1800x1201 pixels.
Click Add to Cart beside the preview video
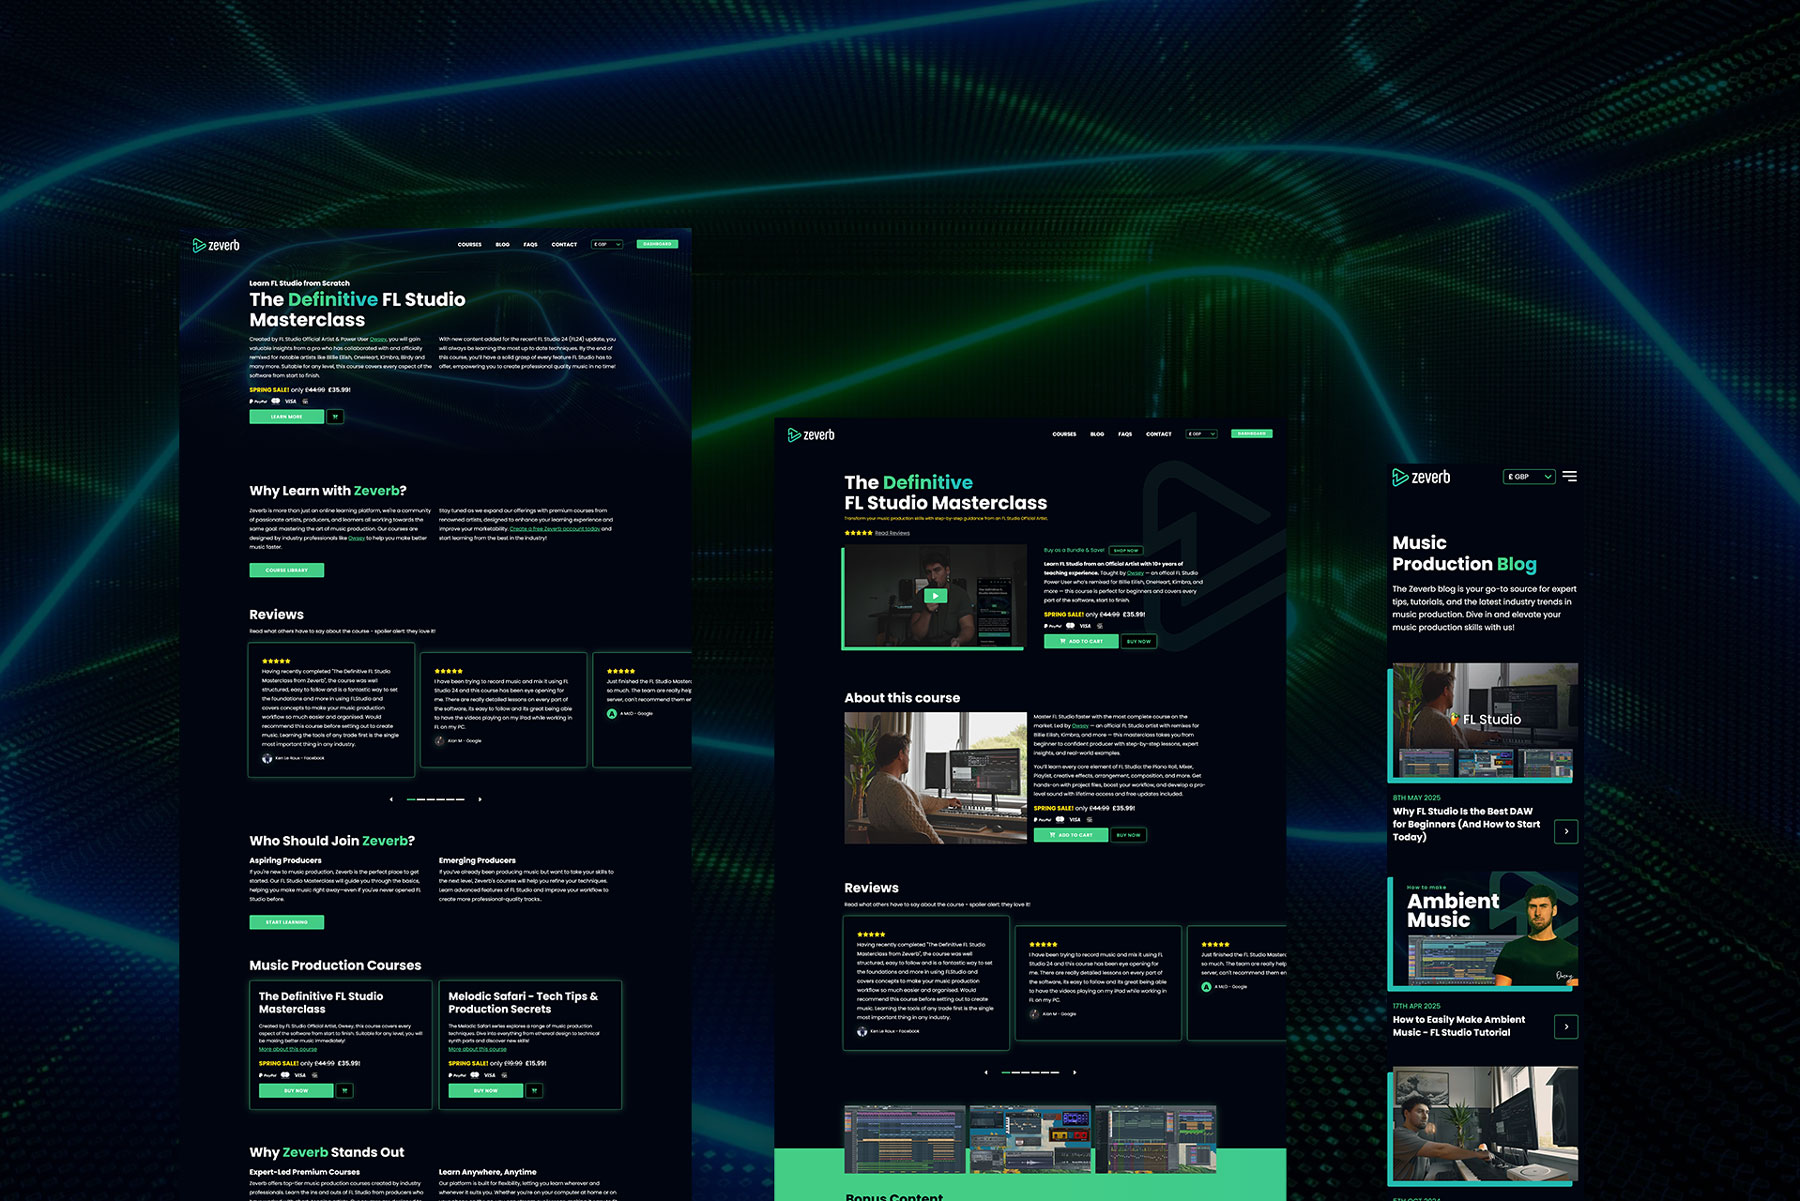point(1081,641)
